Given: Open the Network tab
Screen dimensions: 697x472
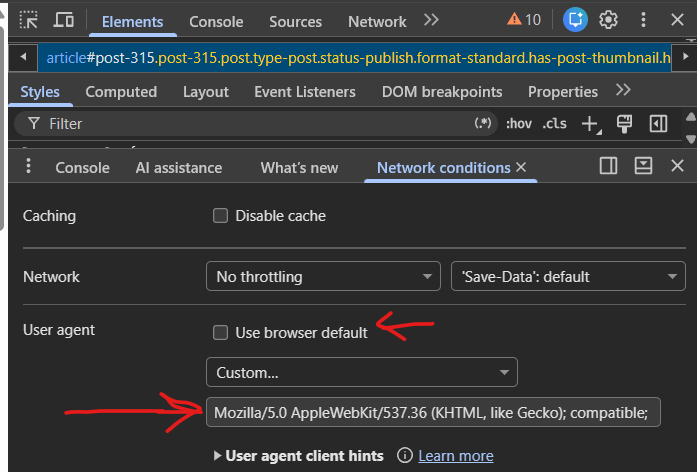Looking at the screenshot, I should tap(377, 22).
